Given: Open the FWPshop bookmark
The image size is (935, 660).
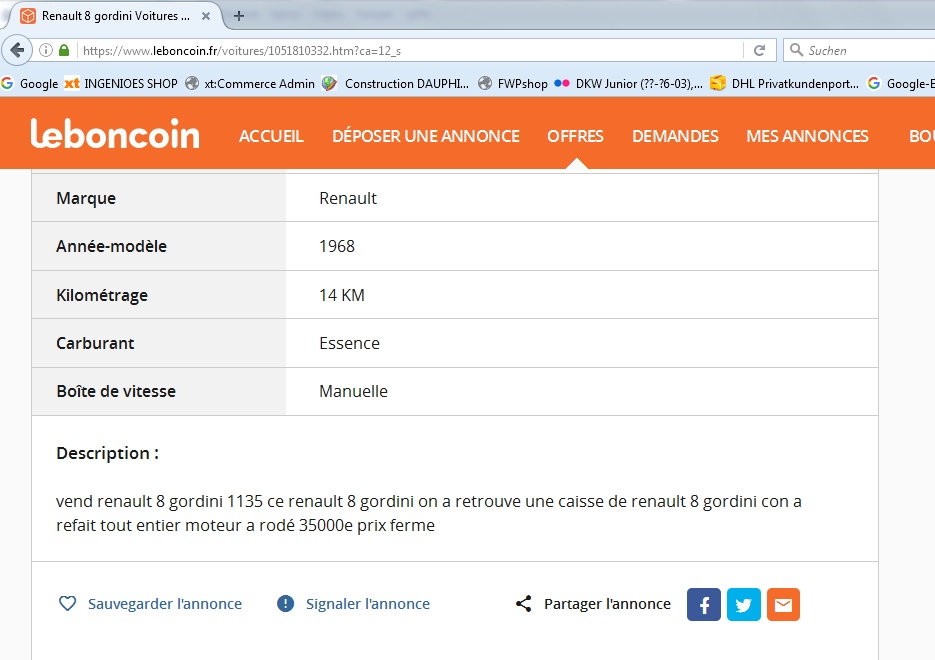Looking at the screenshot, I should pyautogui.click(x=513, y=83).
